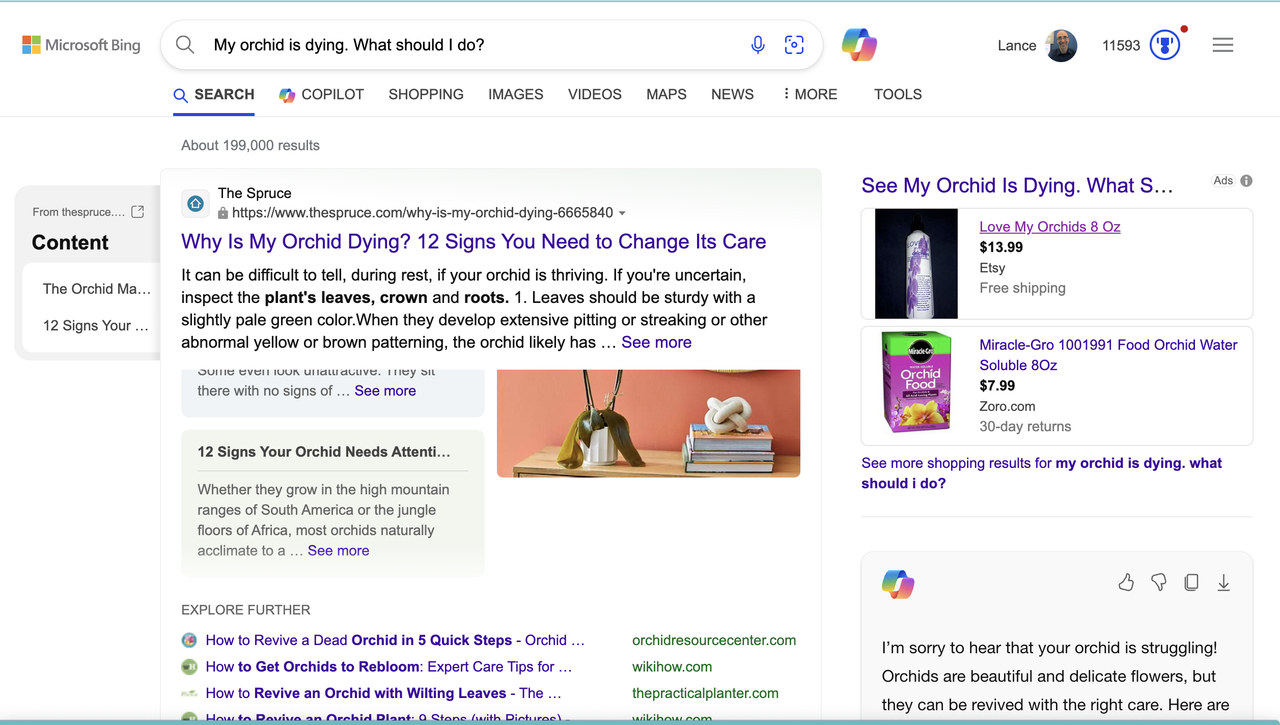
Task: Open 'Why Is My Orchid Dying?' result title
Action: 474,241
